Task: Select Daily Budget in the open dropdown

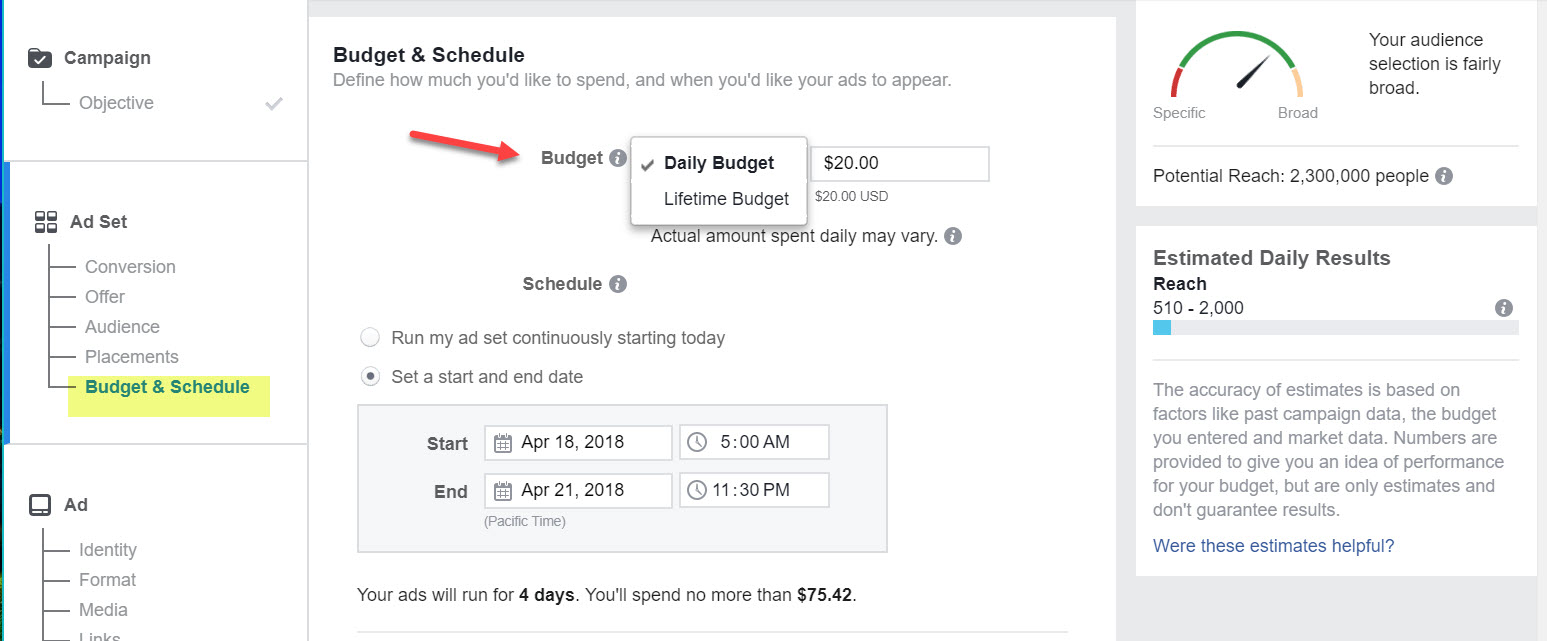Action: click(x=718, y=162)
